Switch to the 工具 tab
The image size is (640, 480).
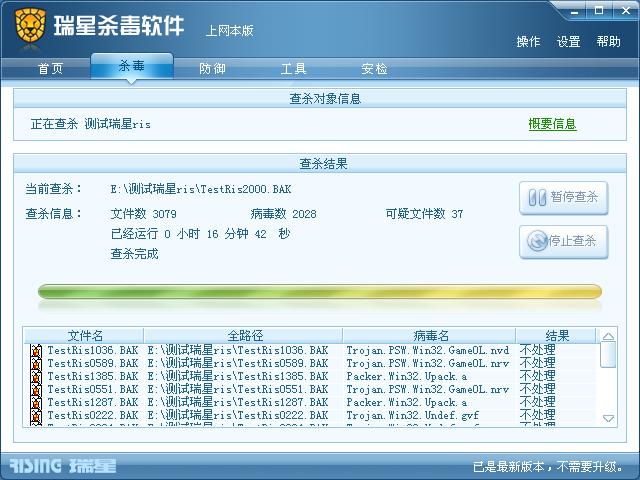point(293,68)
